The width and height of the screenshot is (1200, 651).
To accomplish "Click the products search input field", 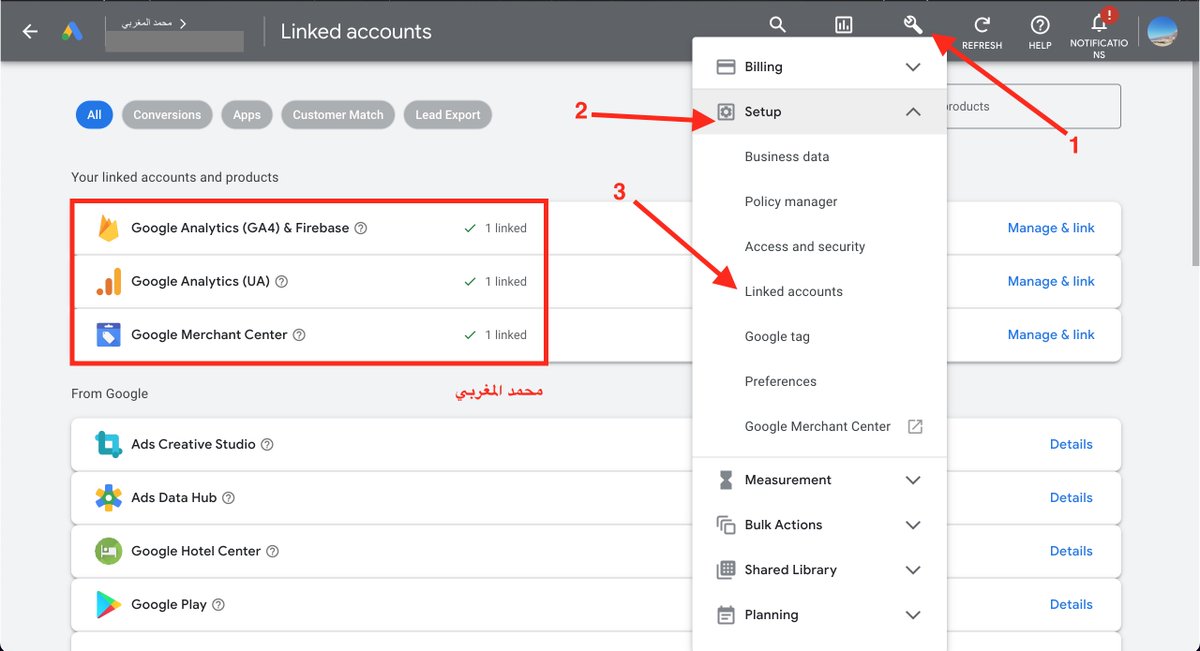I will point(1033,106).
